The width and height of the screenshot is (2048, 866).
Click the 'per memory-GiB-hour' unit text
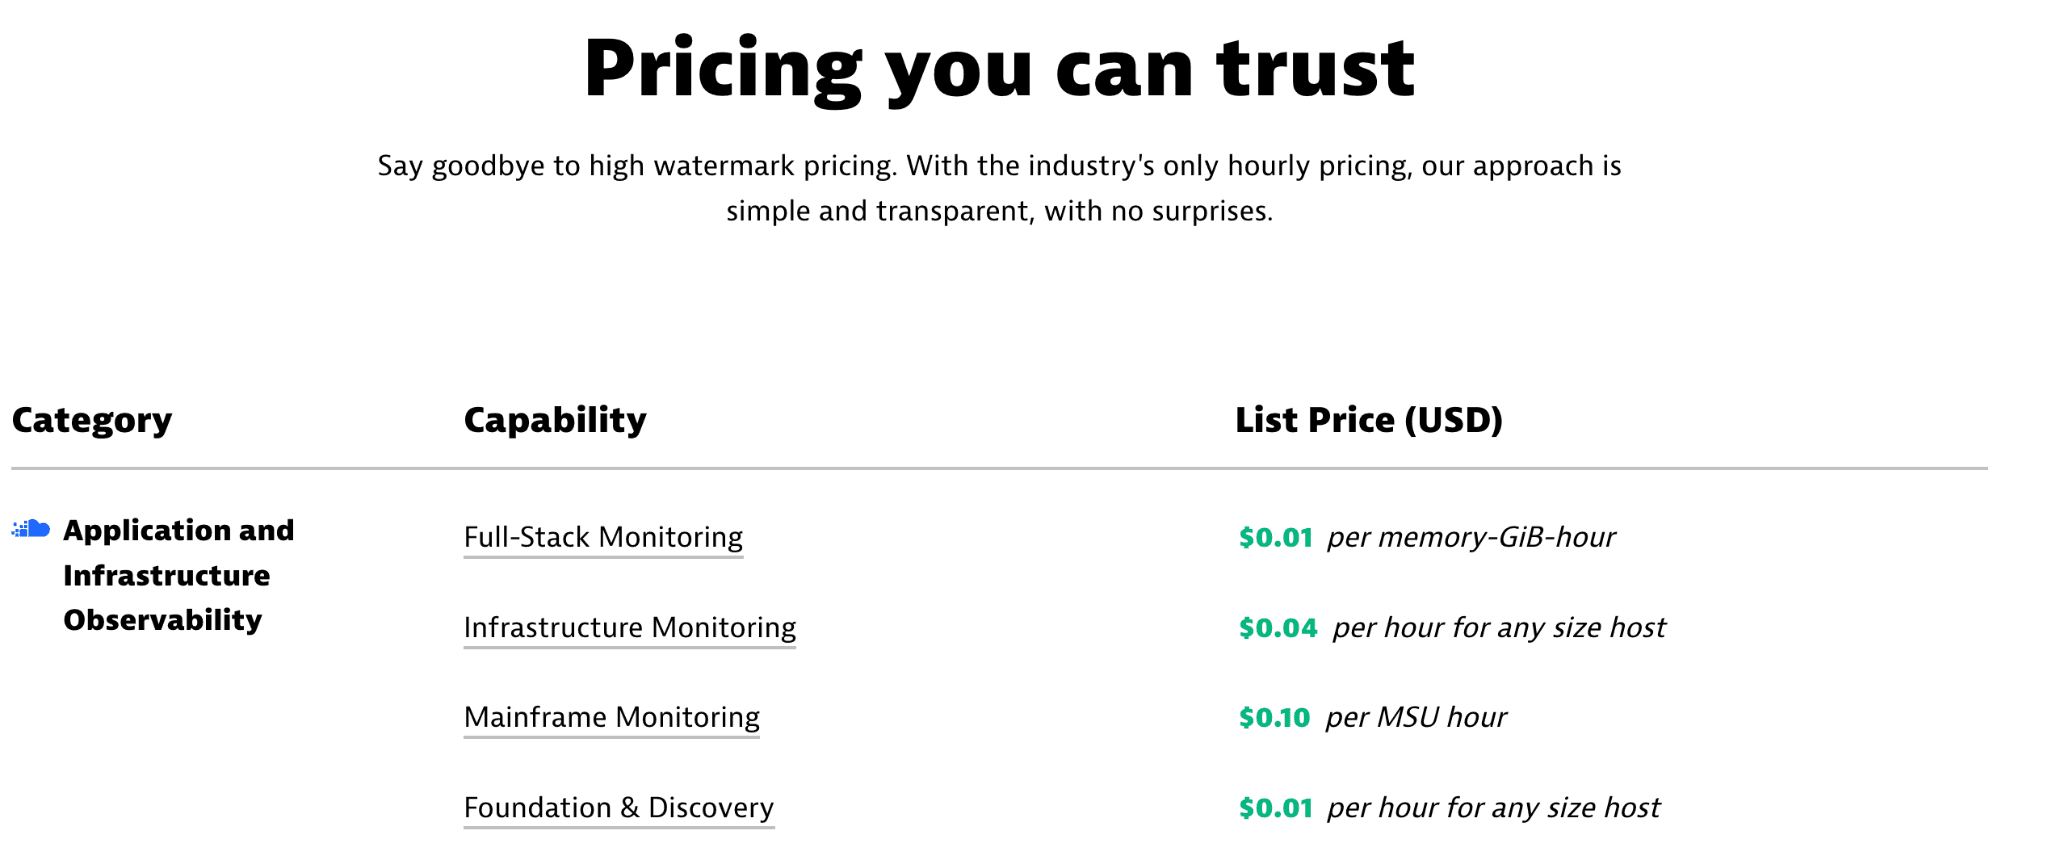pos(1471,537)
